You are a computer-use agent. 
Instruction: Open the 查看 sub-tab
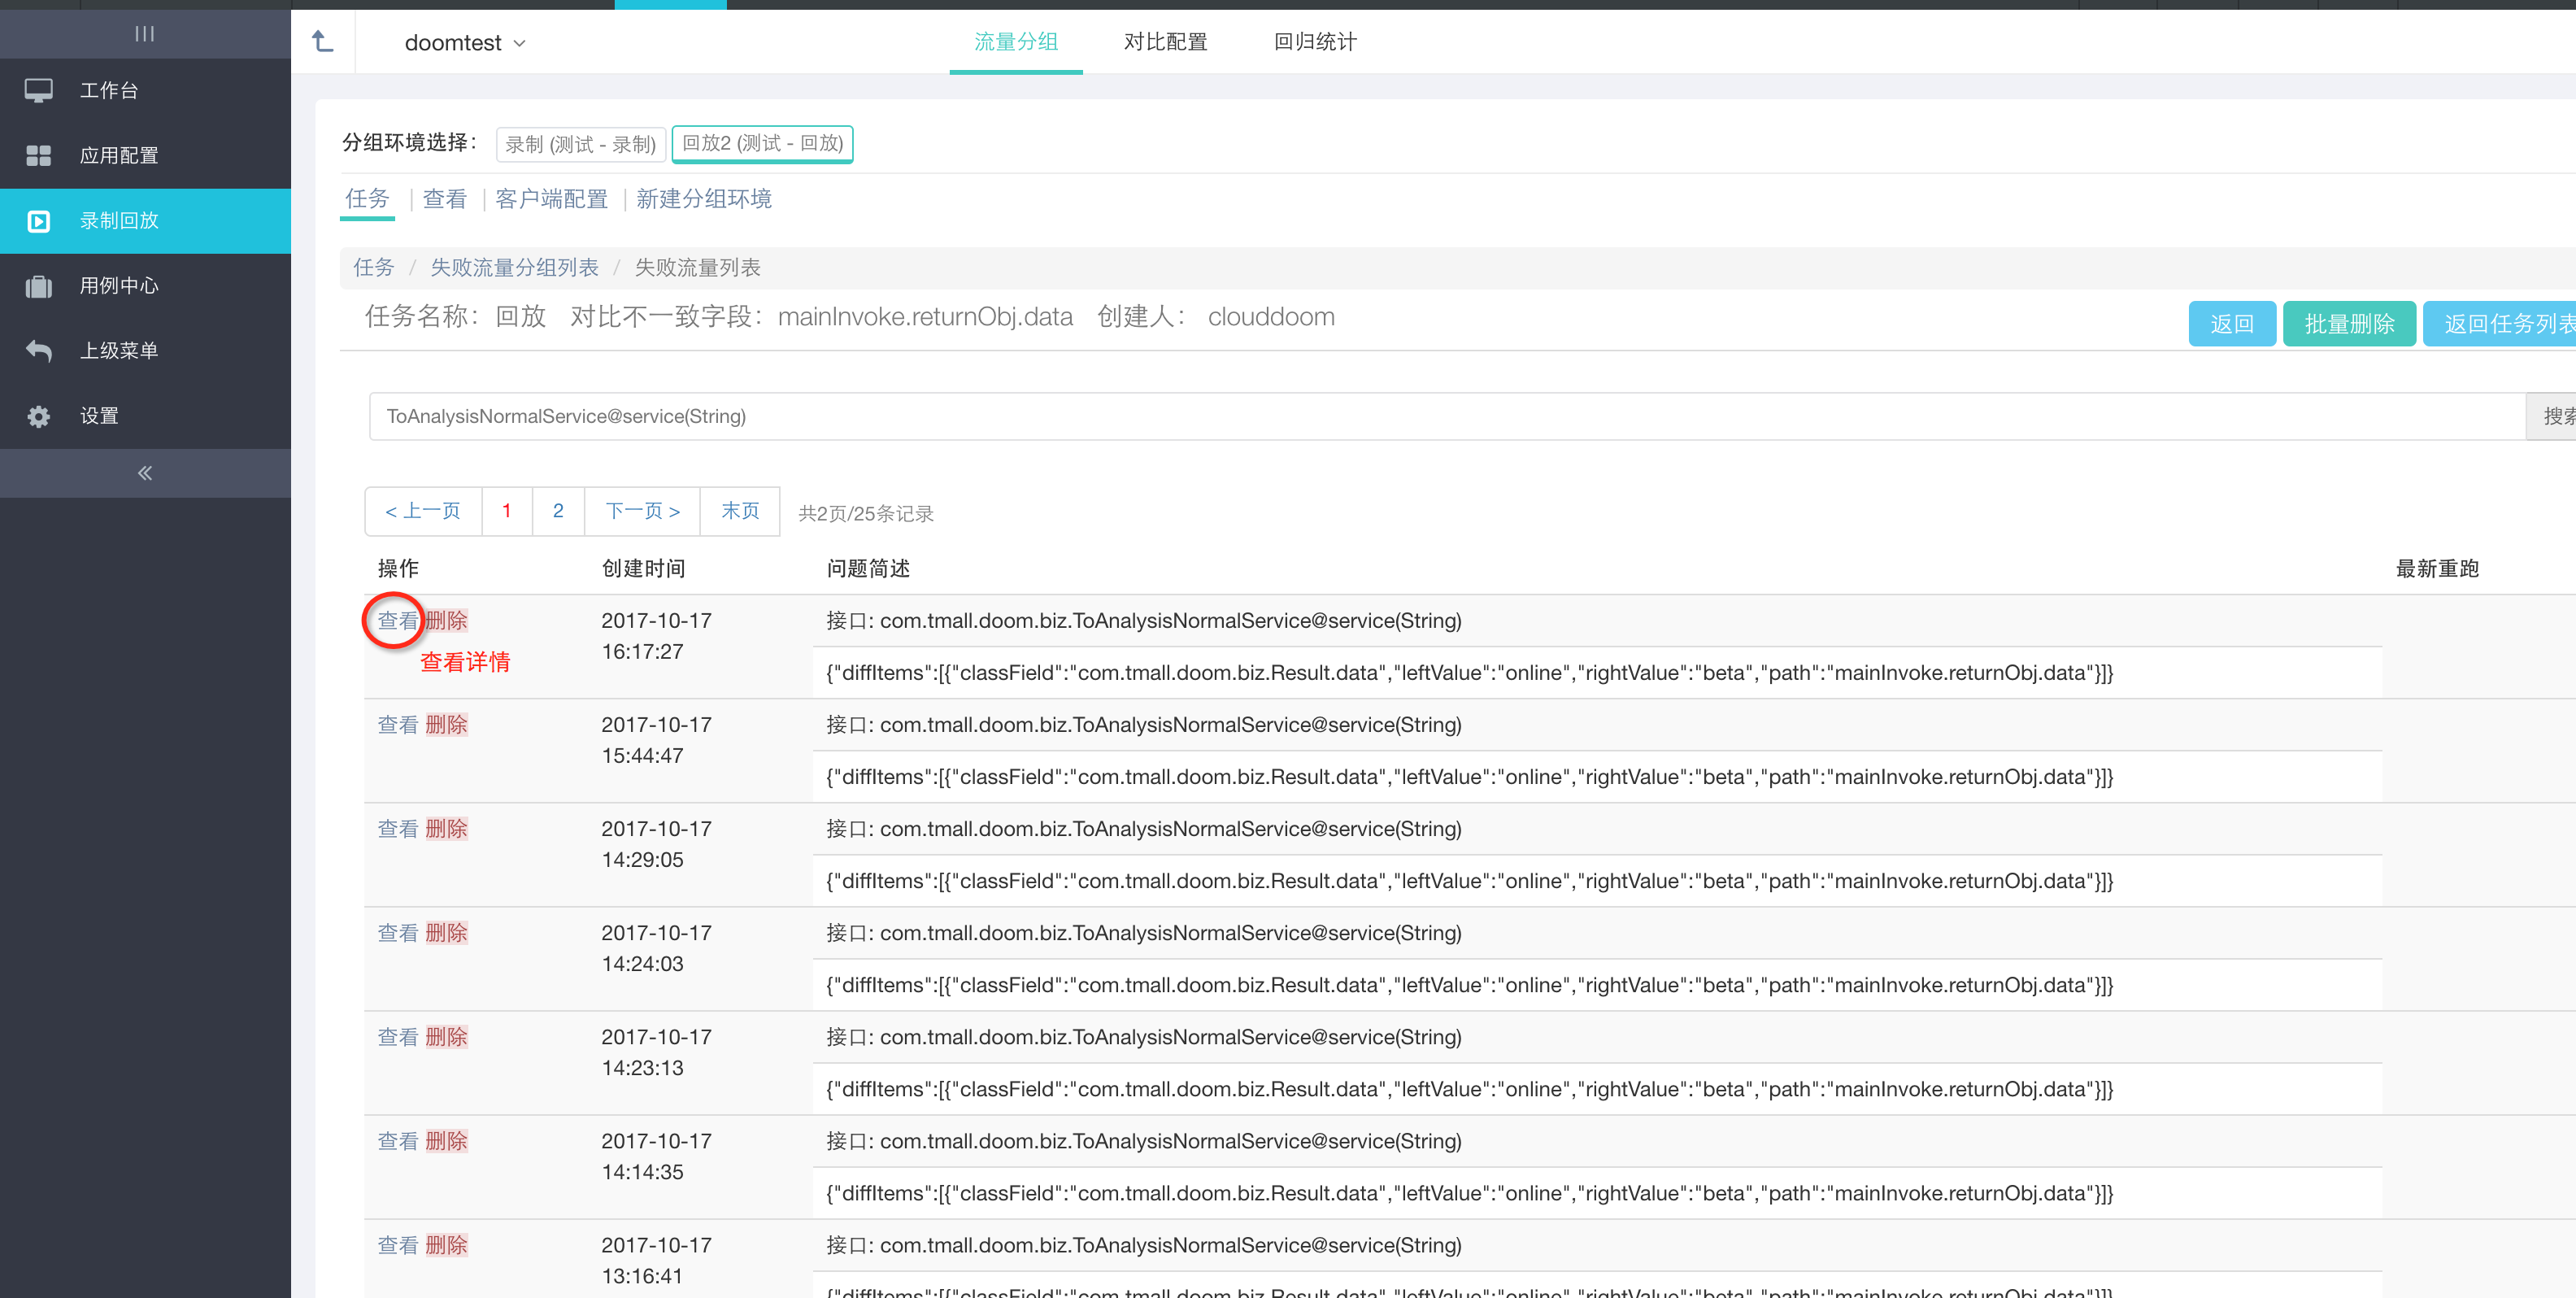pos(444,199)
